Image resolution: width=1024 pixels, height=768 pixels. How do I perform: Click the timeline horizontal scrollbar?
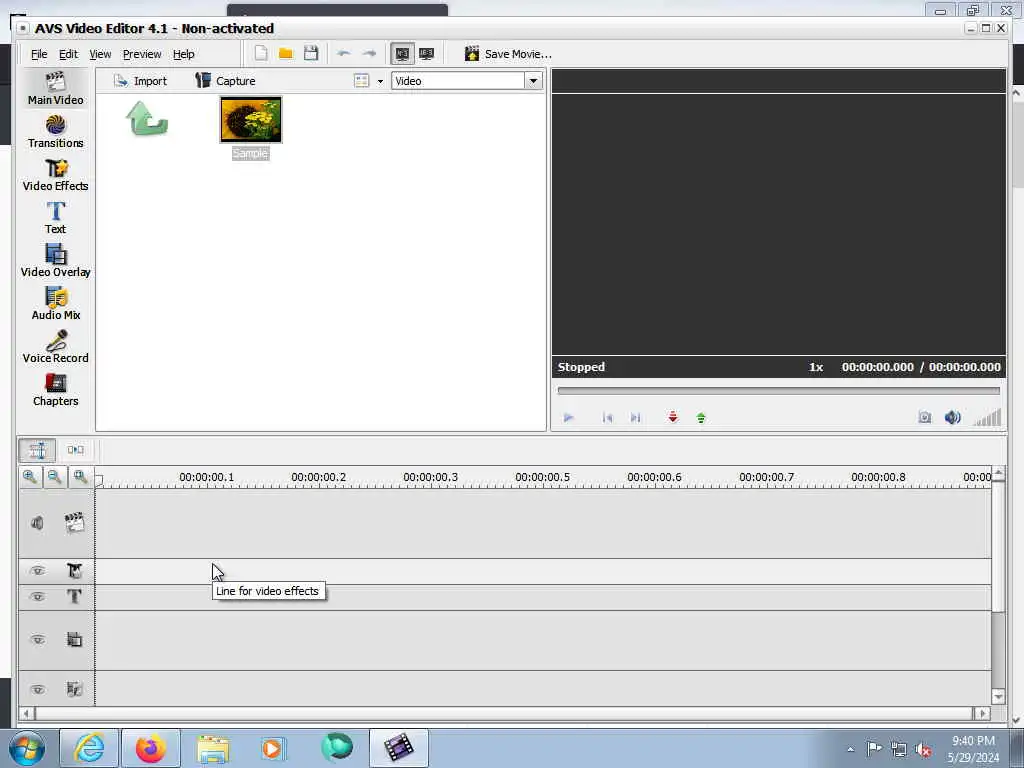(504, 713)
